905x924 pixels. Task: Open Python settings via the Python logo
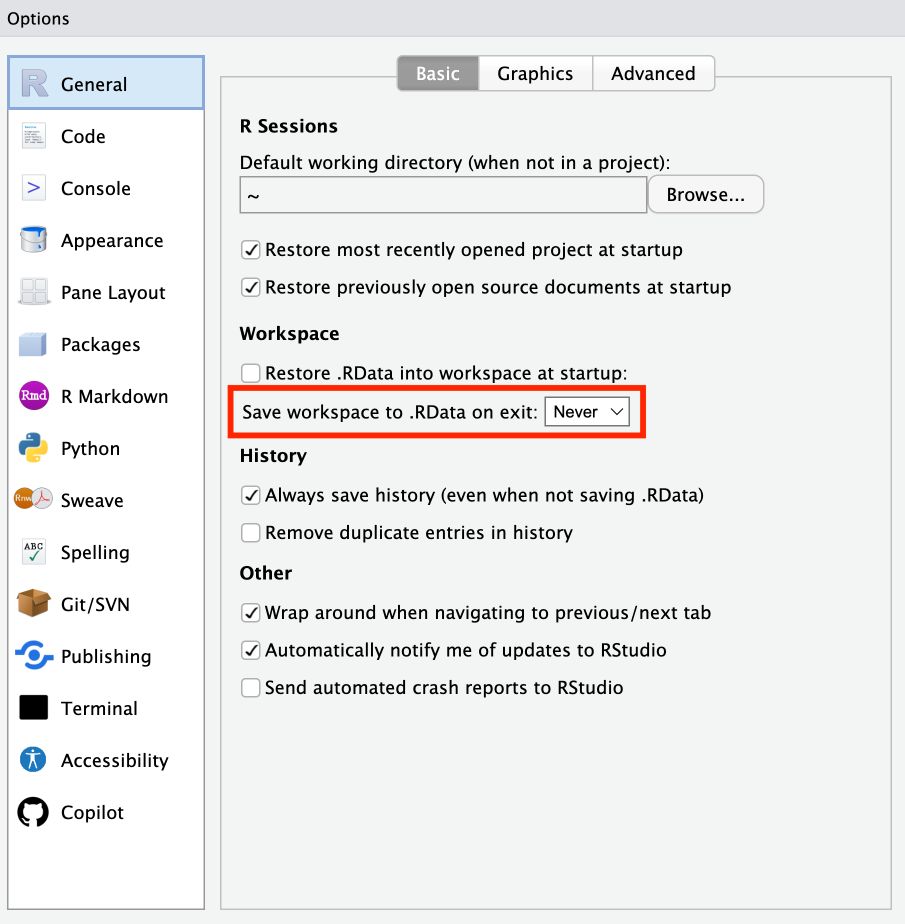pyautogui.click(x=34, y=449)
